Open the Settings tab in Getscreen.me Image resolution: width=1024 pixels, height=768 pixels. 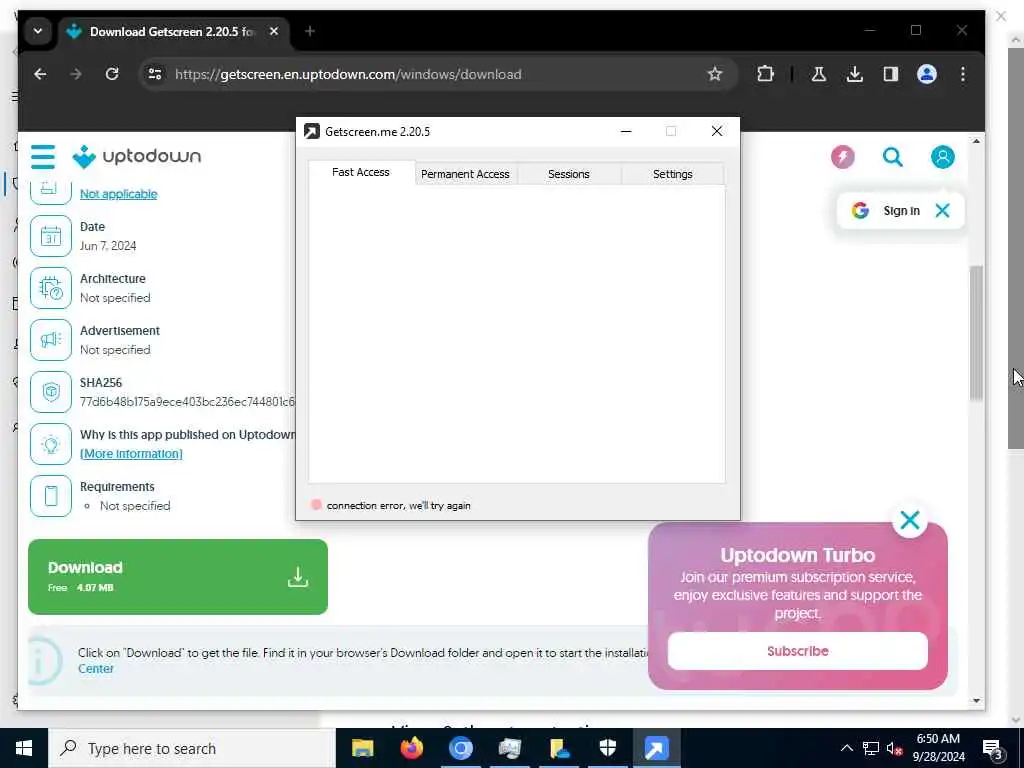coord(673,174)
